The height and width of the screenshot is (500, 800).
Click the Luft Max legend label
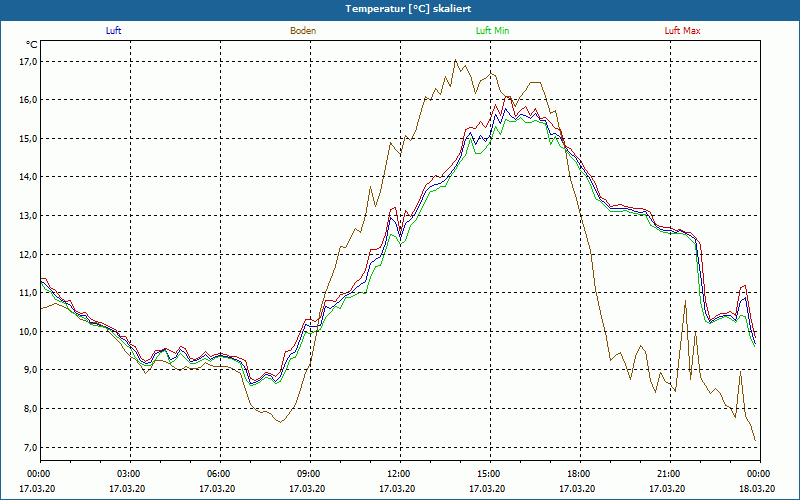point(682,31)
